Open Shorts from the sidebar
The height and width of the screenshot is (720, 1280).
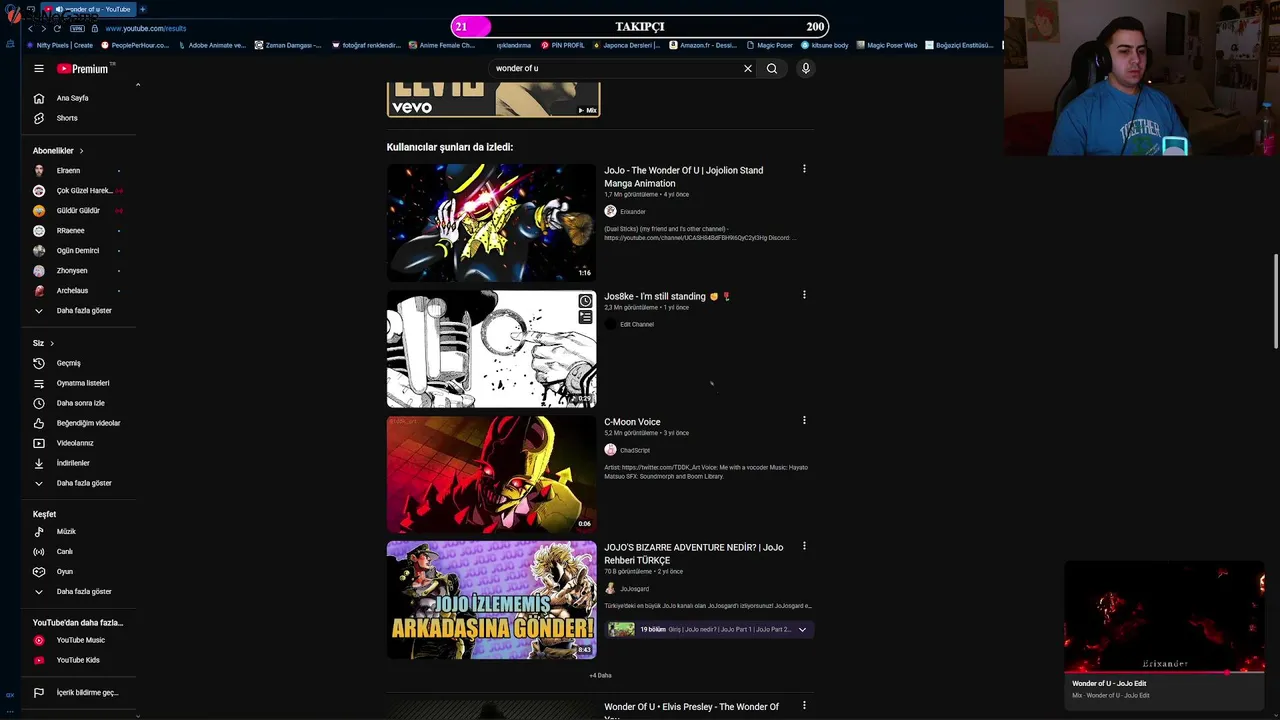pos(78,118)
